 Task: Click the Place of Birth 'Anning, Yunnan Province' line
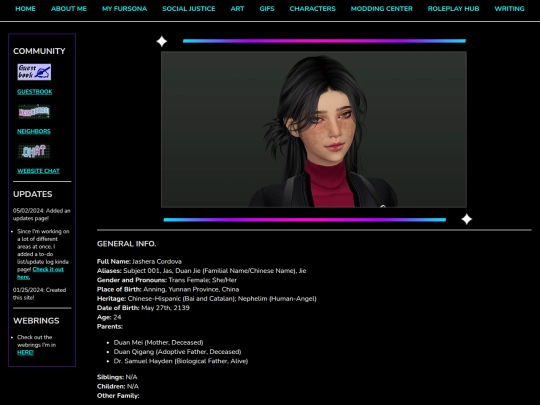pyautogui.click(x=168, y=289)
